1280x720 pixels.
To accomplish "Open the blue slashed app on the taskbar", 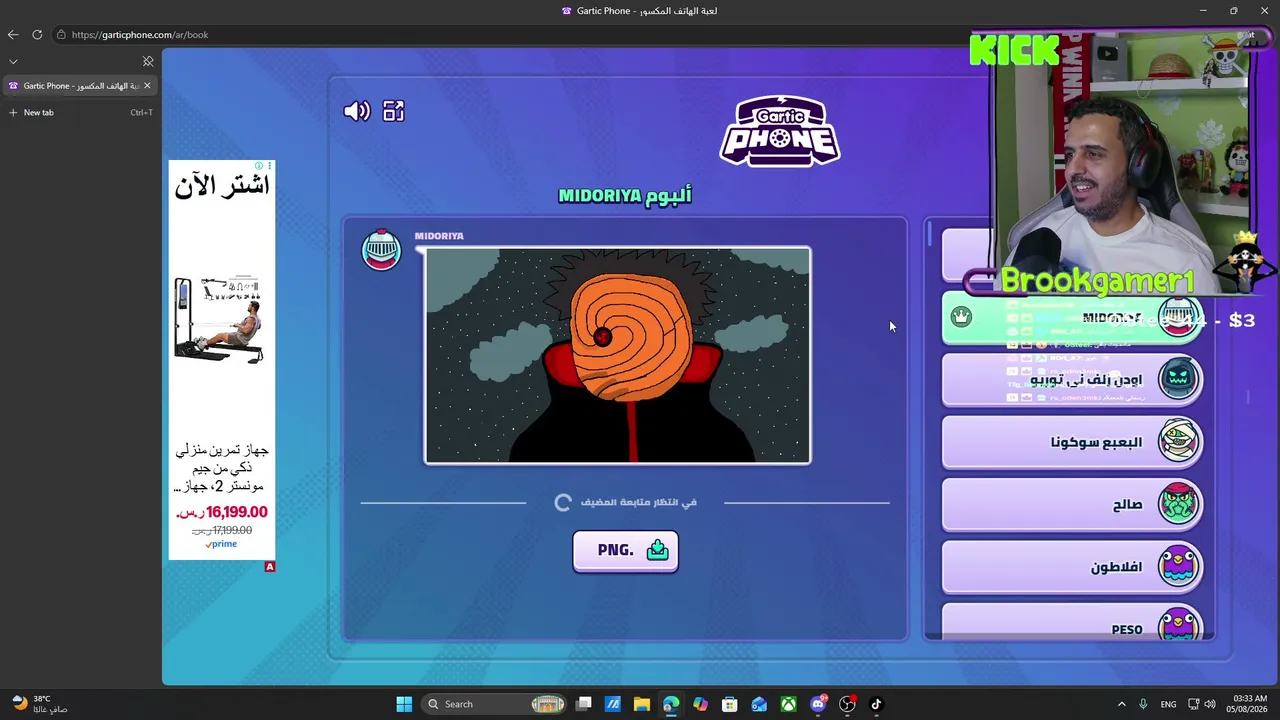I will (x=613, y=704).
